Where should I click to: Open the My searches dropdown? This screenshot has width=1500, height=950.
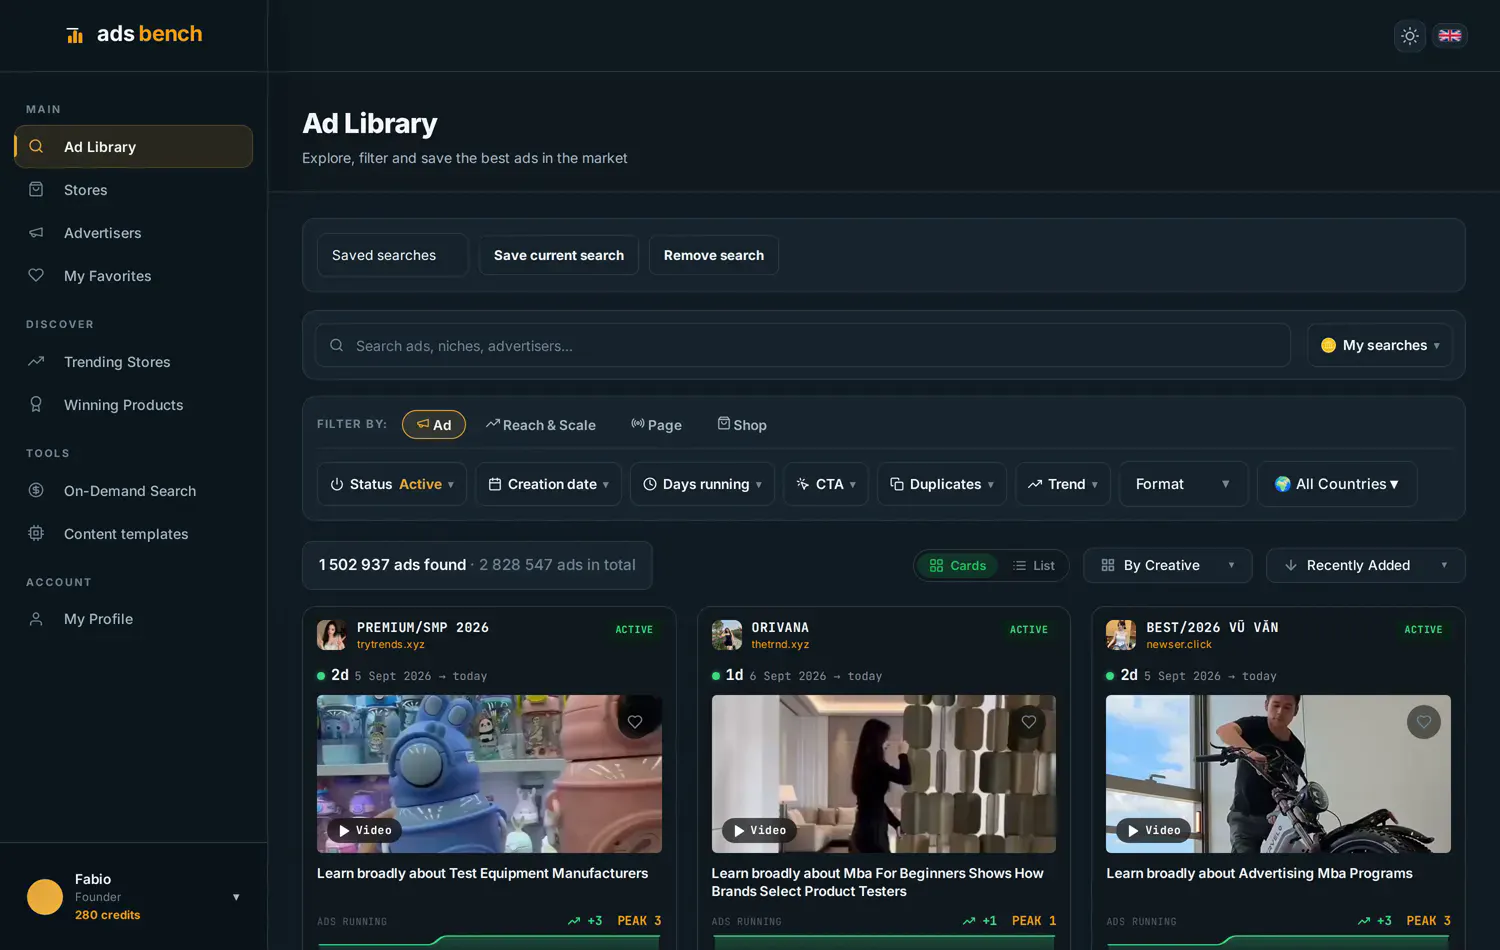pyautogui.click(x=1380, y=346)
